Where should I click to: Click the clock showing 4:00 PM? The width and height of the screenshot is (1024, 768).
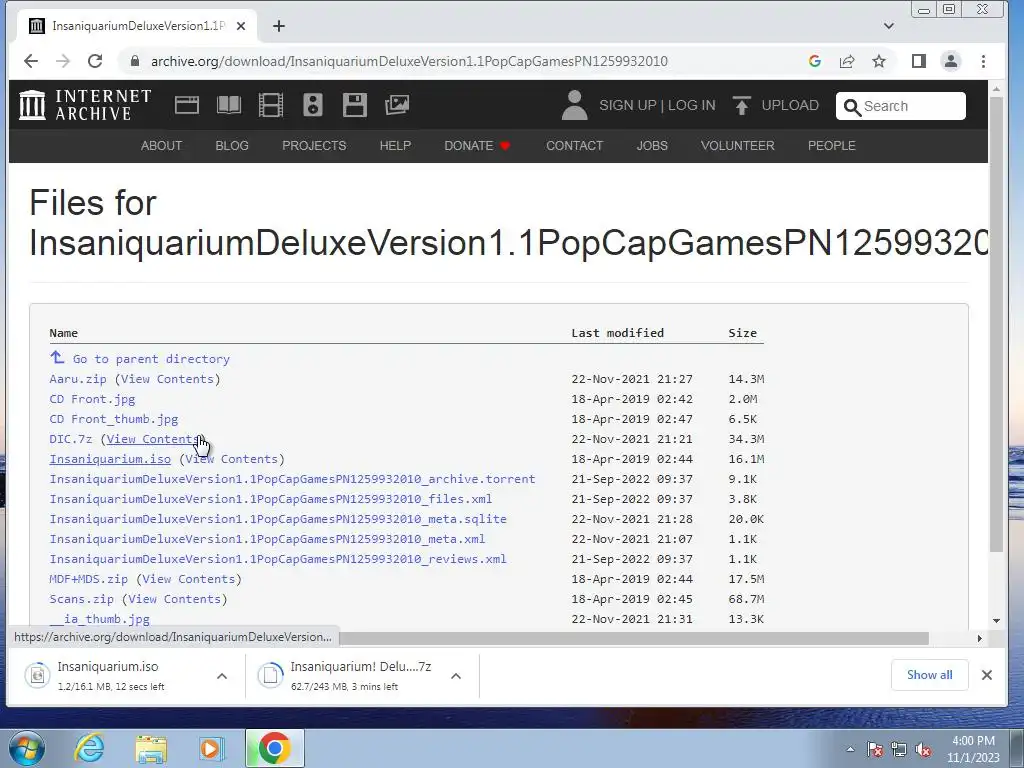coord(973,741)
